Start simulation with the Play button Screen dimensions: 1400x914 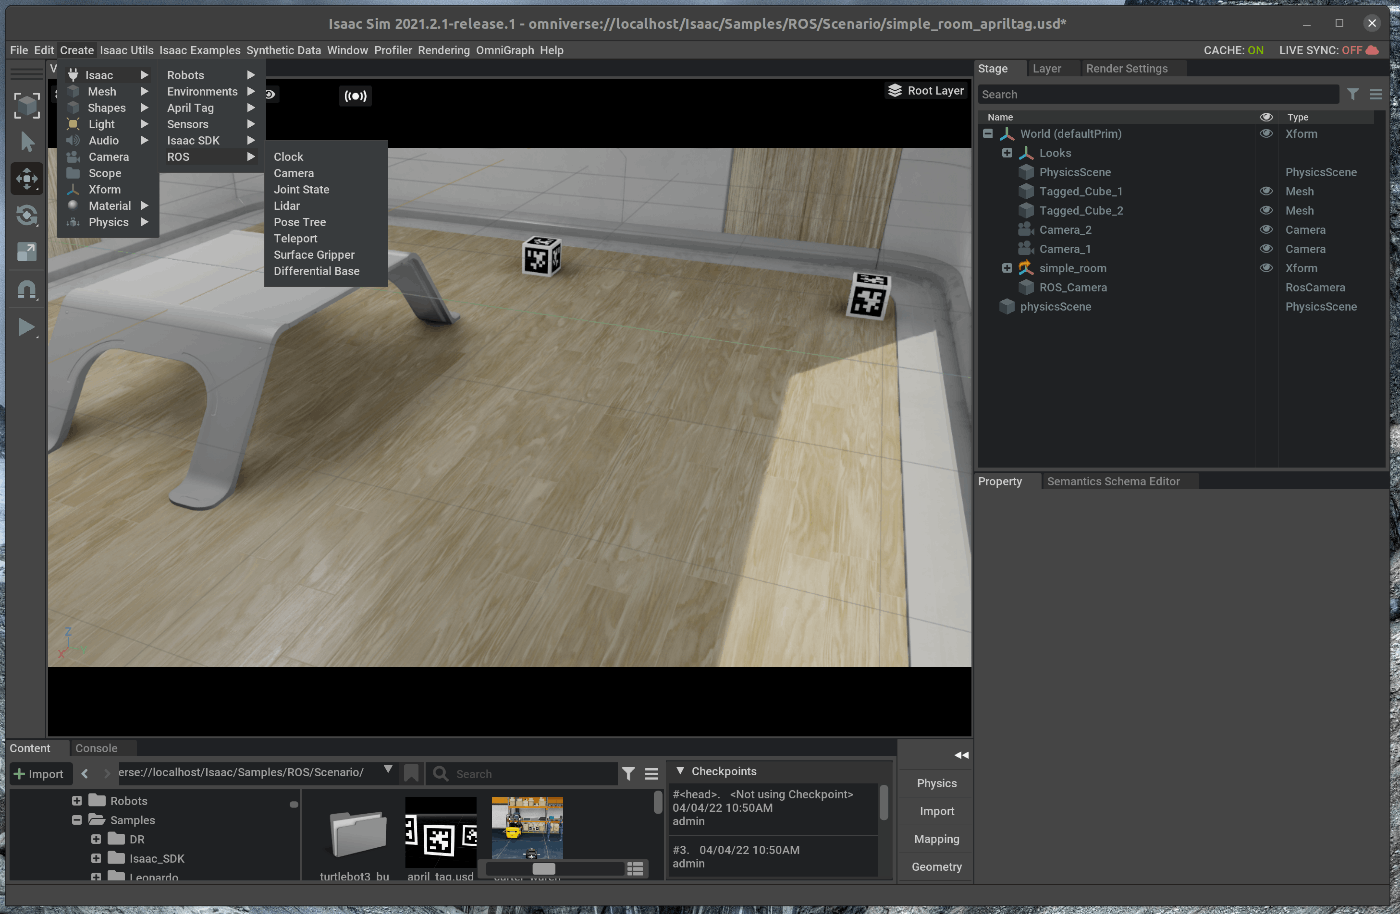pyautogui.click(x=27, y=327)
